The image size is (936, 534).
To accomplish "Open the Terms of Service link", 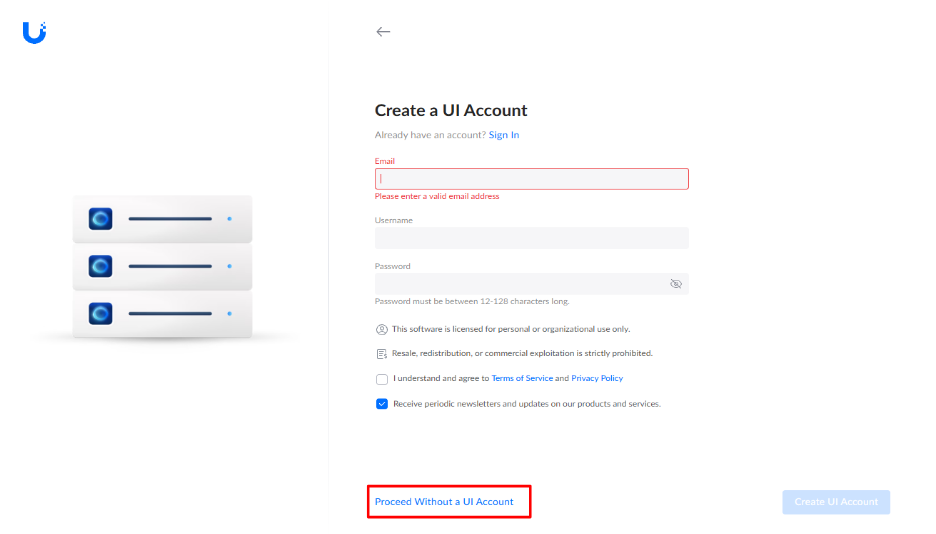I will (522, 378).
